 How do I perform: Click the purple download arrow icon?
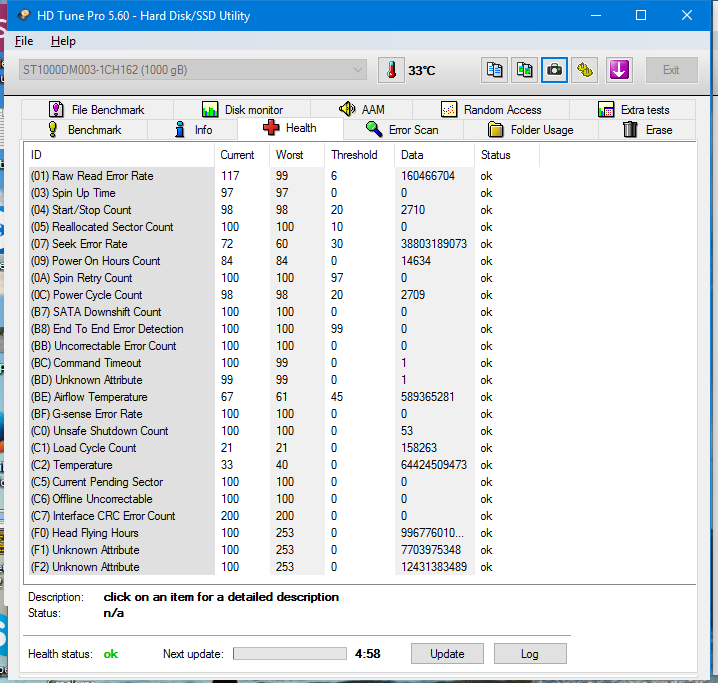[619, 70]
